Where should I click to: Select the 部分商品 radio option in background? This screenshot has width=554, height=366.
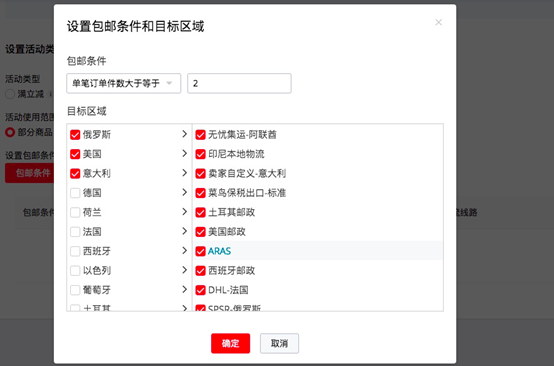coord(10,132)
